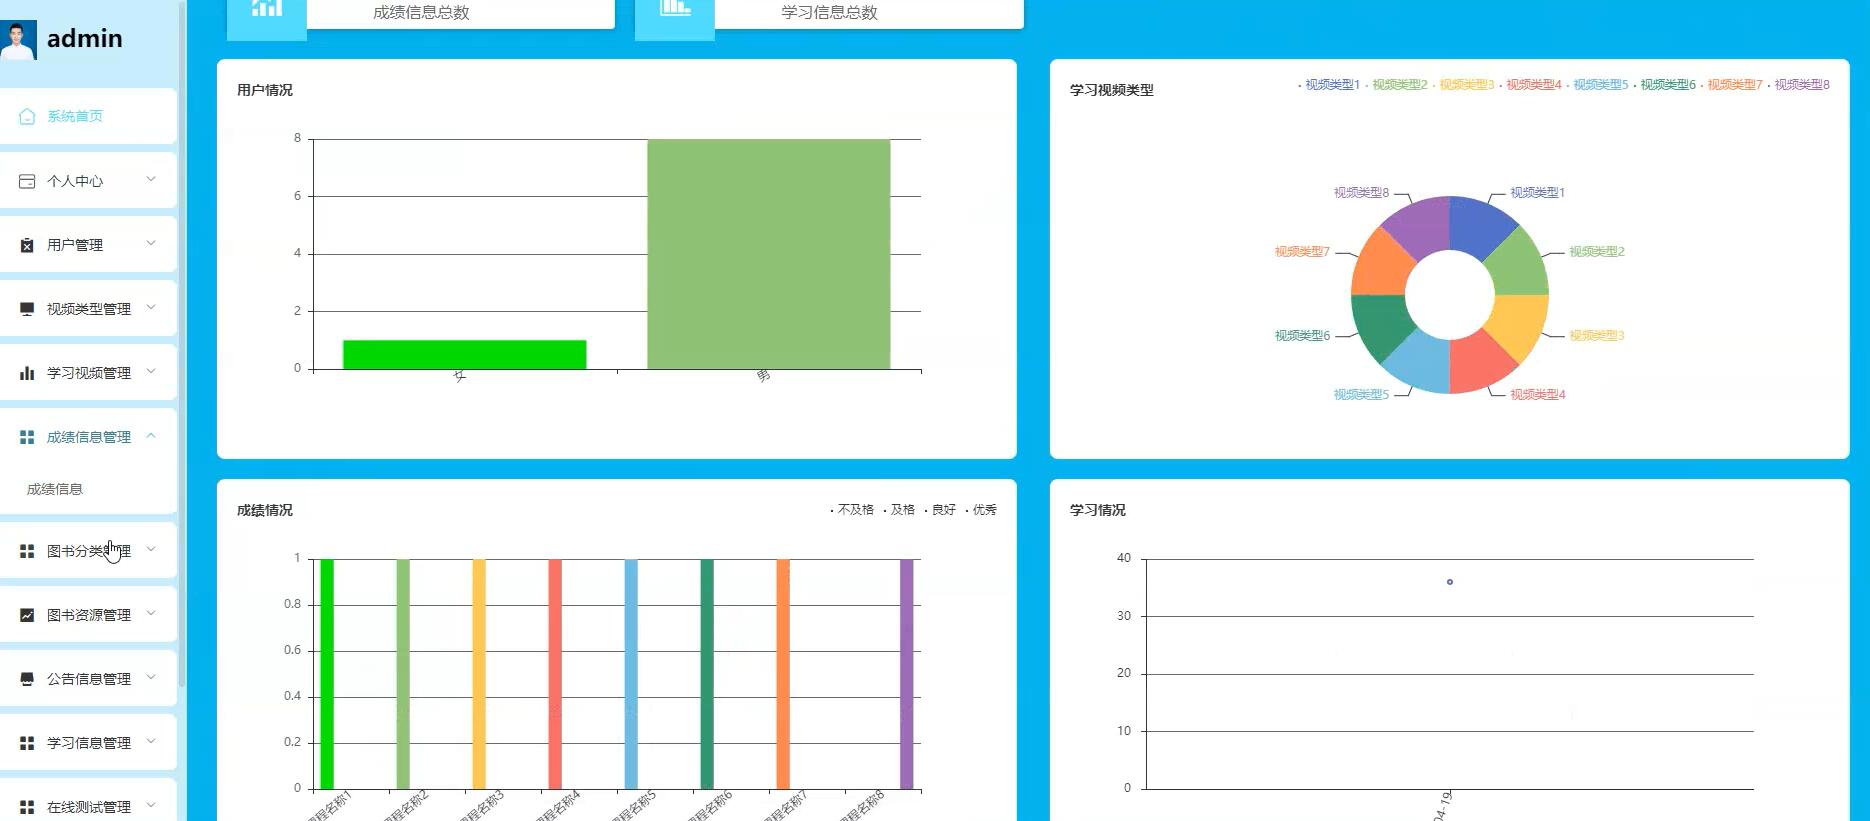Click the 视频类型管理 monitor icon
The height and width of the screenshot is (821, 1870).
coord(27,309)
